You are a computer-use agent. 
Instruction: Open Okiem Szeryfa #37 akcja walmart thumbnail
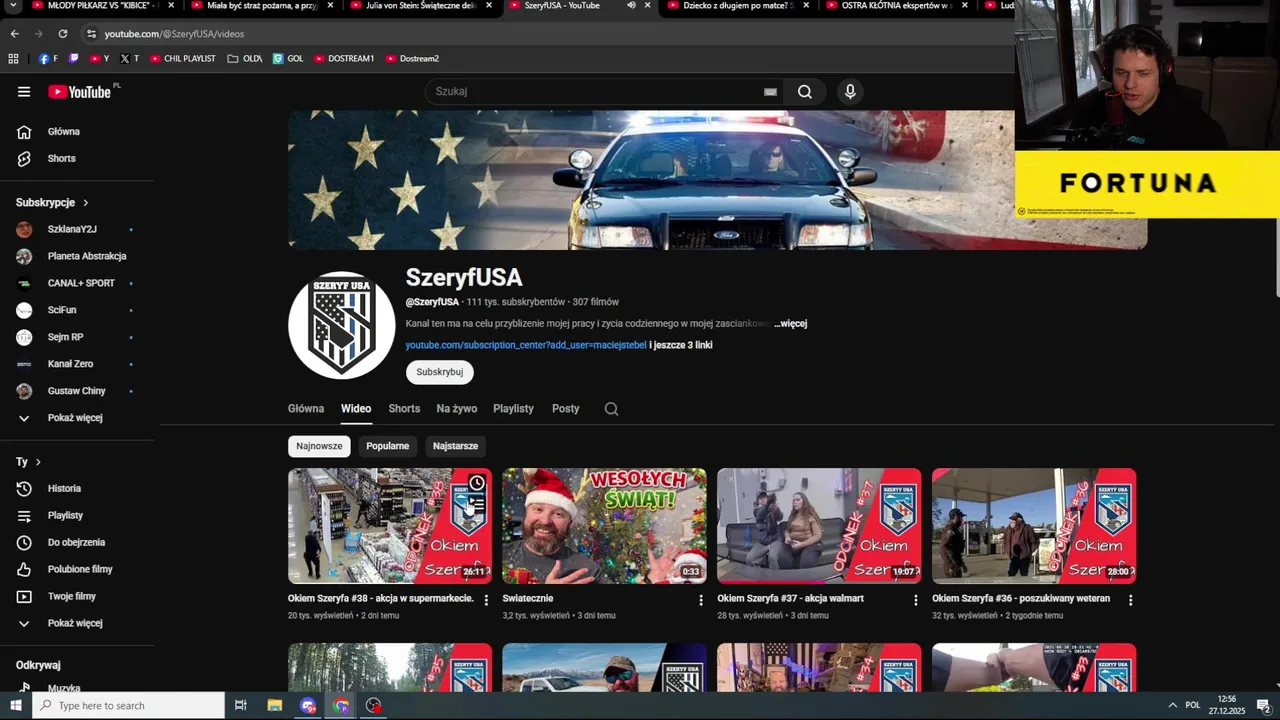[819, 526]
